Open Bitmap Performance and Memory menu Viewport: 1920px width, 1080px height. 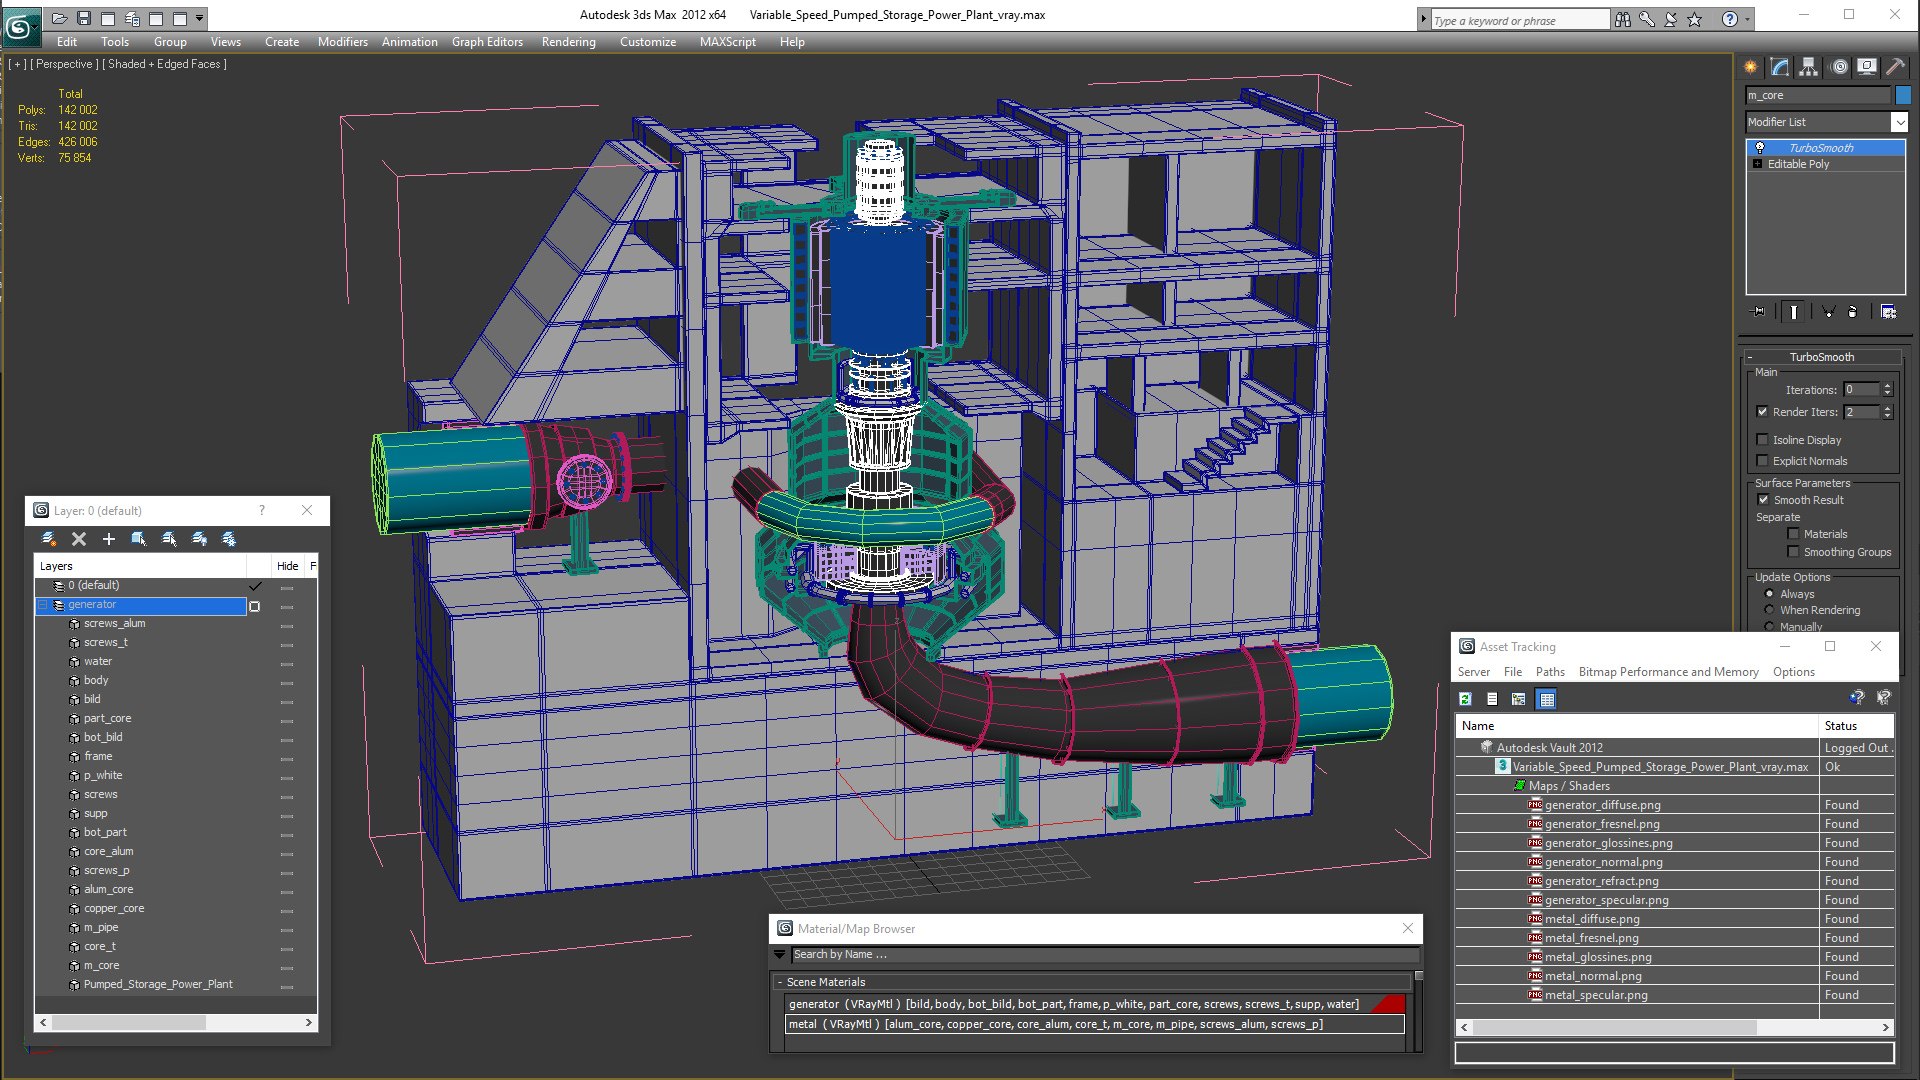1668,672
